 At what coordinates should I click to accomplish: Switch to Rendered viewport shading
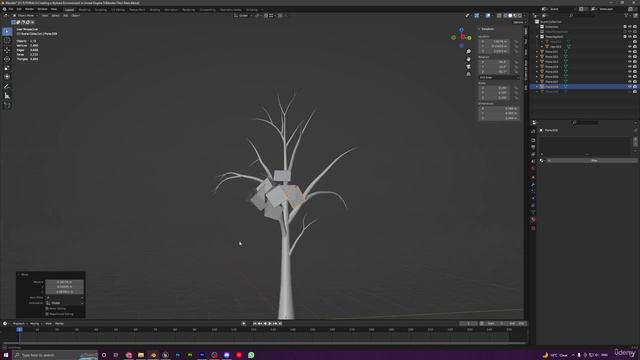pos(520,16)
